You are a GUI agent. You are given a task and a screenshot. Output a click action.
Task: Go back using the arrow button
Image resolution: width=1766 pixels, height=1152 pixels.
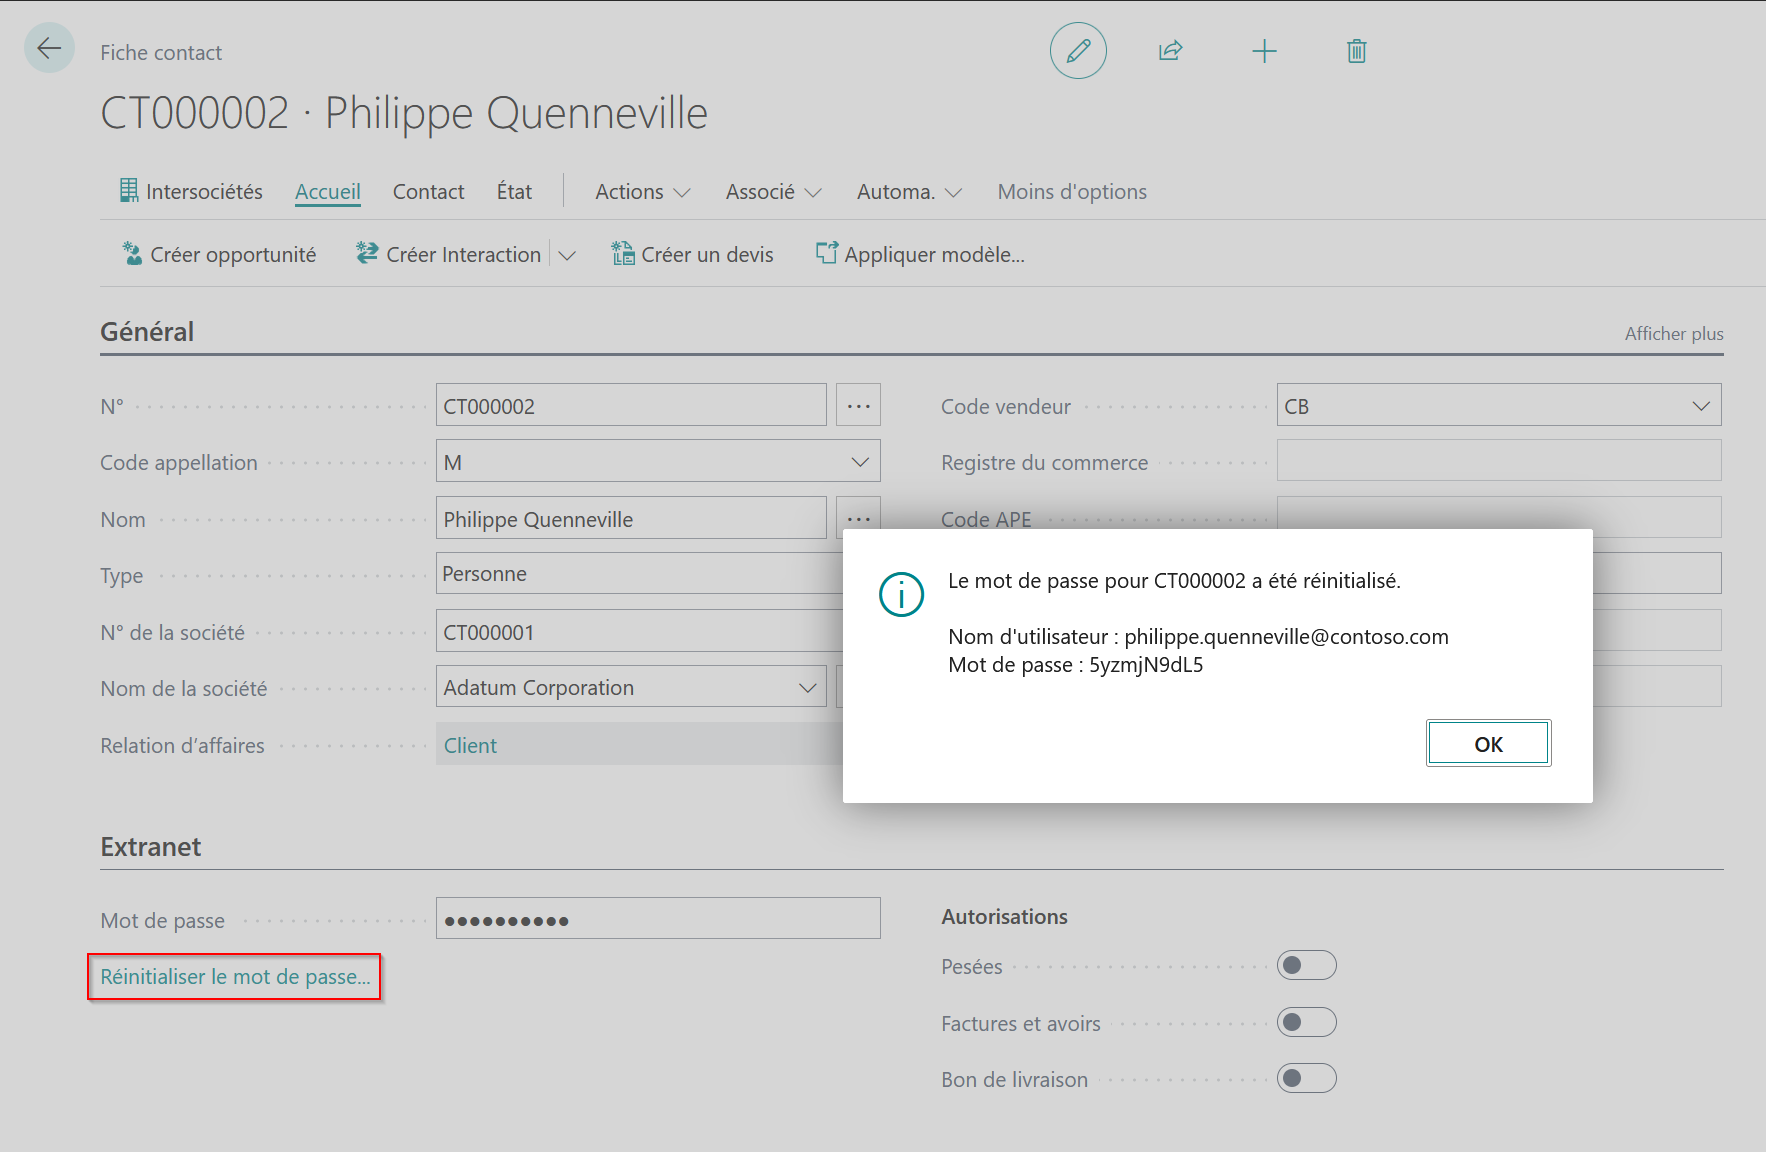tap(49, 48)
